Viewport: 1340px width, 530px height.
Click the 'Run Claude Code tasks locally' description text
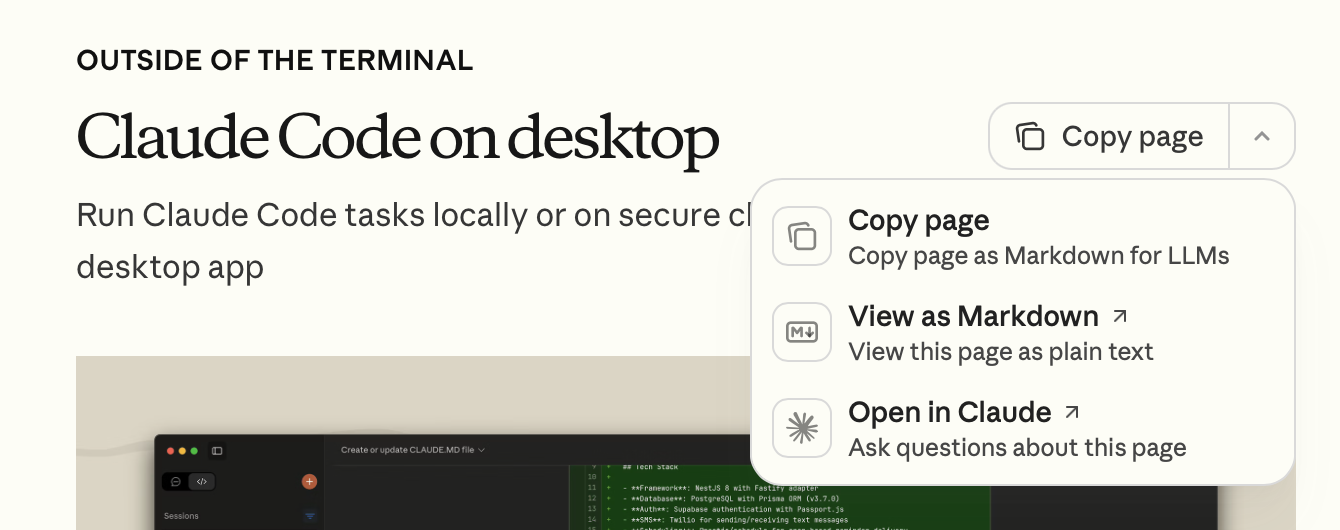(x=413, y=241)
